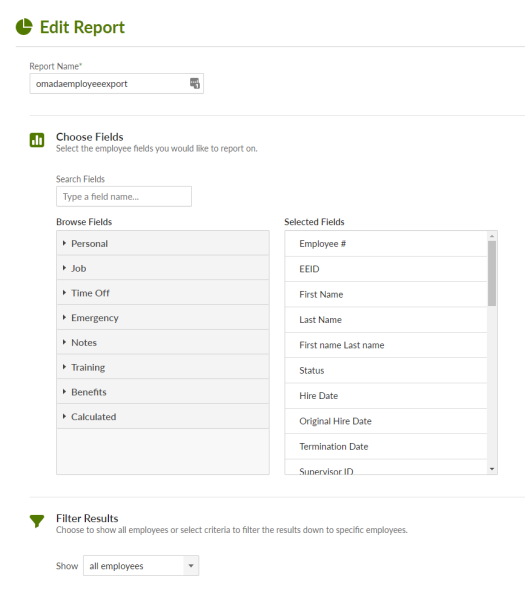Select the Hire Date selected field
Screen dimensions: 525x597
386,396
